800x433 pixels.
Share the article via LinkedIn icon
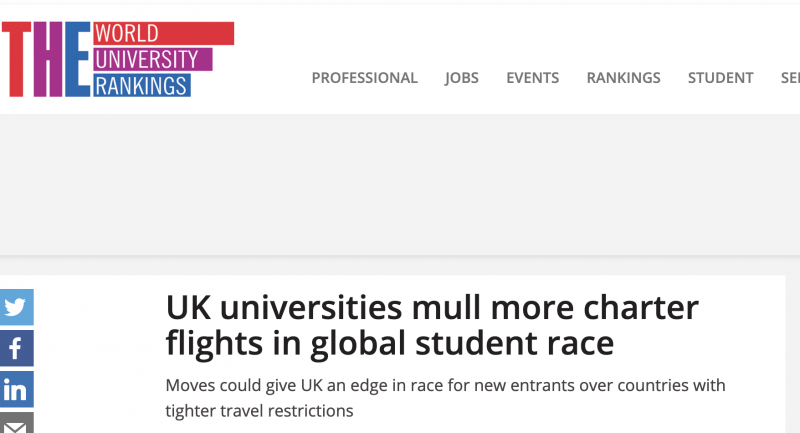tap(16, 390)
